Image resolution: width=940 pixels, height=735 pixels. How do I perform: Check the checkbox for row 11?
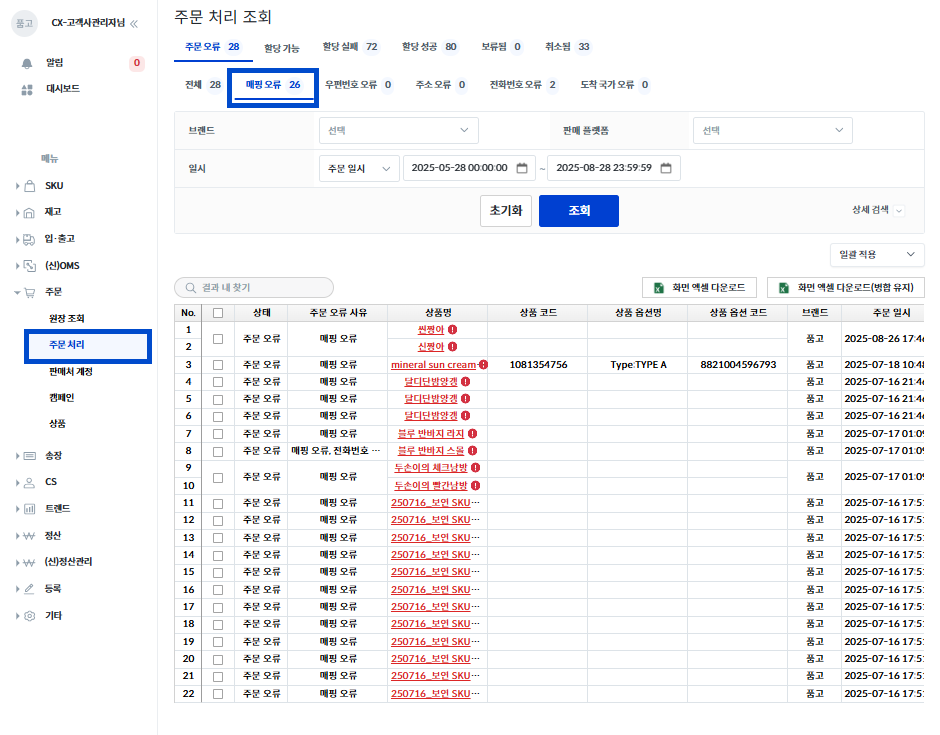218,503
